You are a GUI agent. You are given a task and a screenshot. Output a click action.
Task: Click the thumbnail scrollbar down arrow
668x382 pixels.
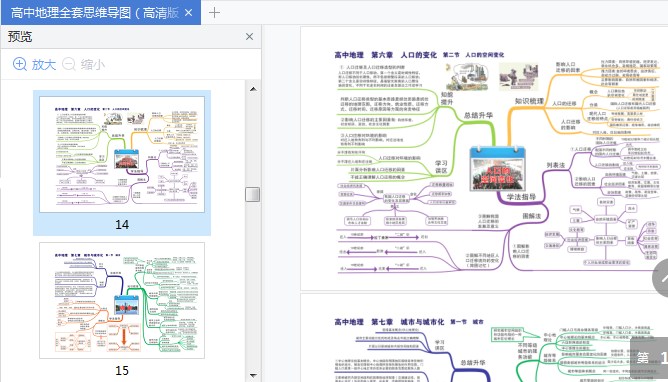(253, 375)
